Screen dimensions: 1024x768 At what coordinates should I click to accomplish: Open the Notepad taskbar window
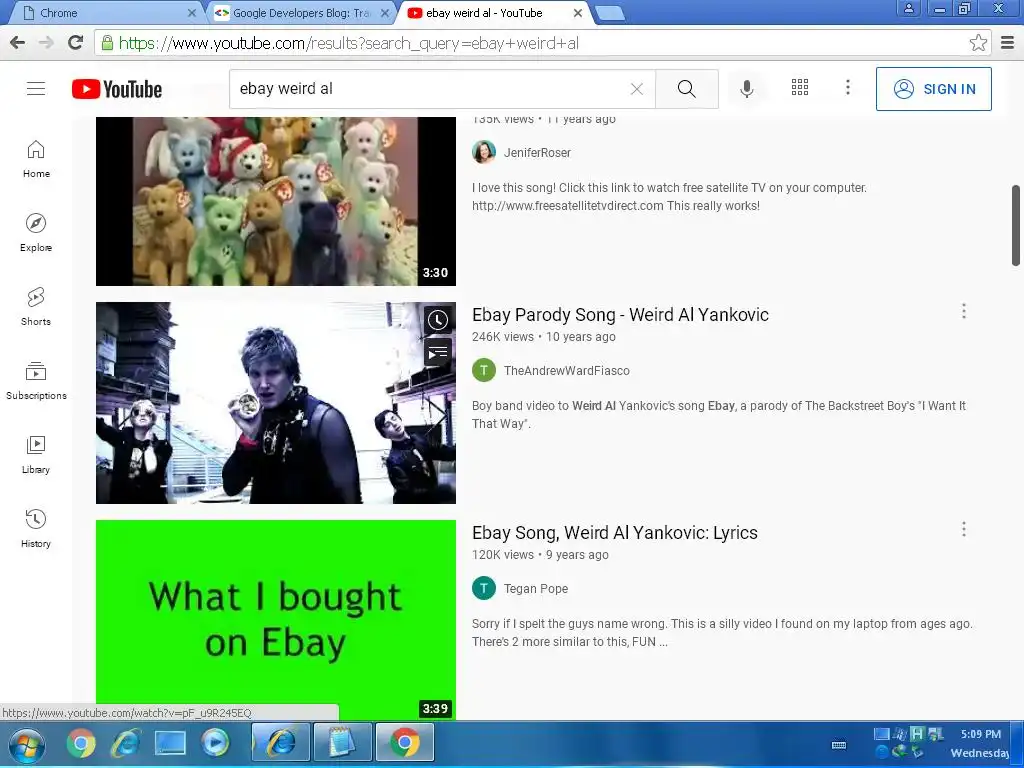tap(343, 743)
